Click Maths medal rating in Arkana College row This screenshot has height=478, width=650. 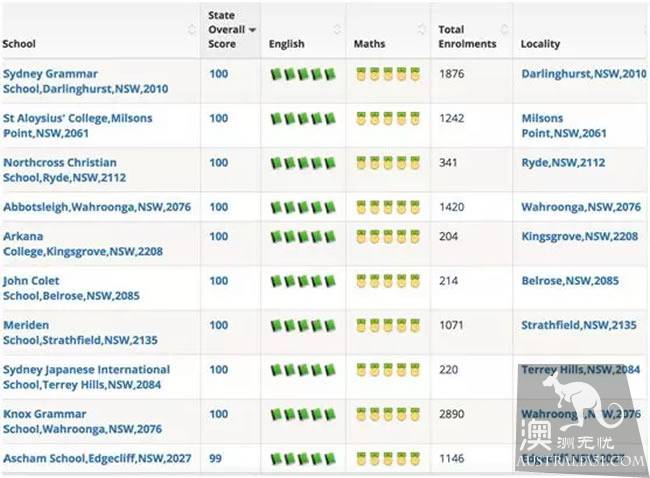(388, 237)
